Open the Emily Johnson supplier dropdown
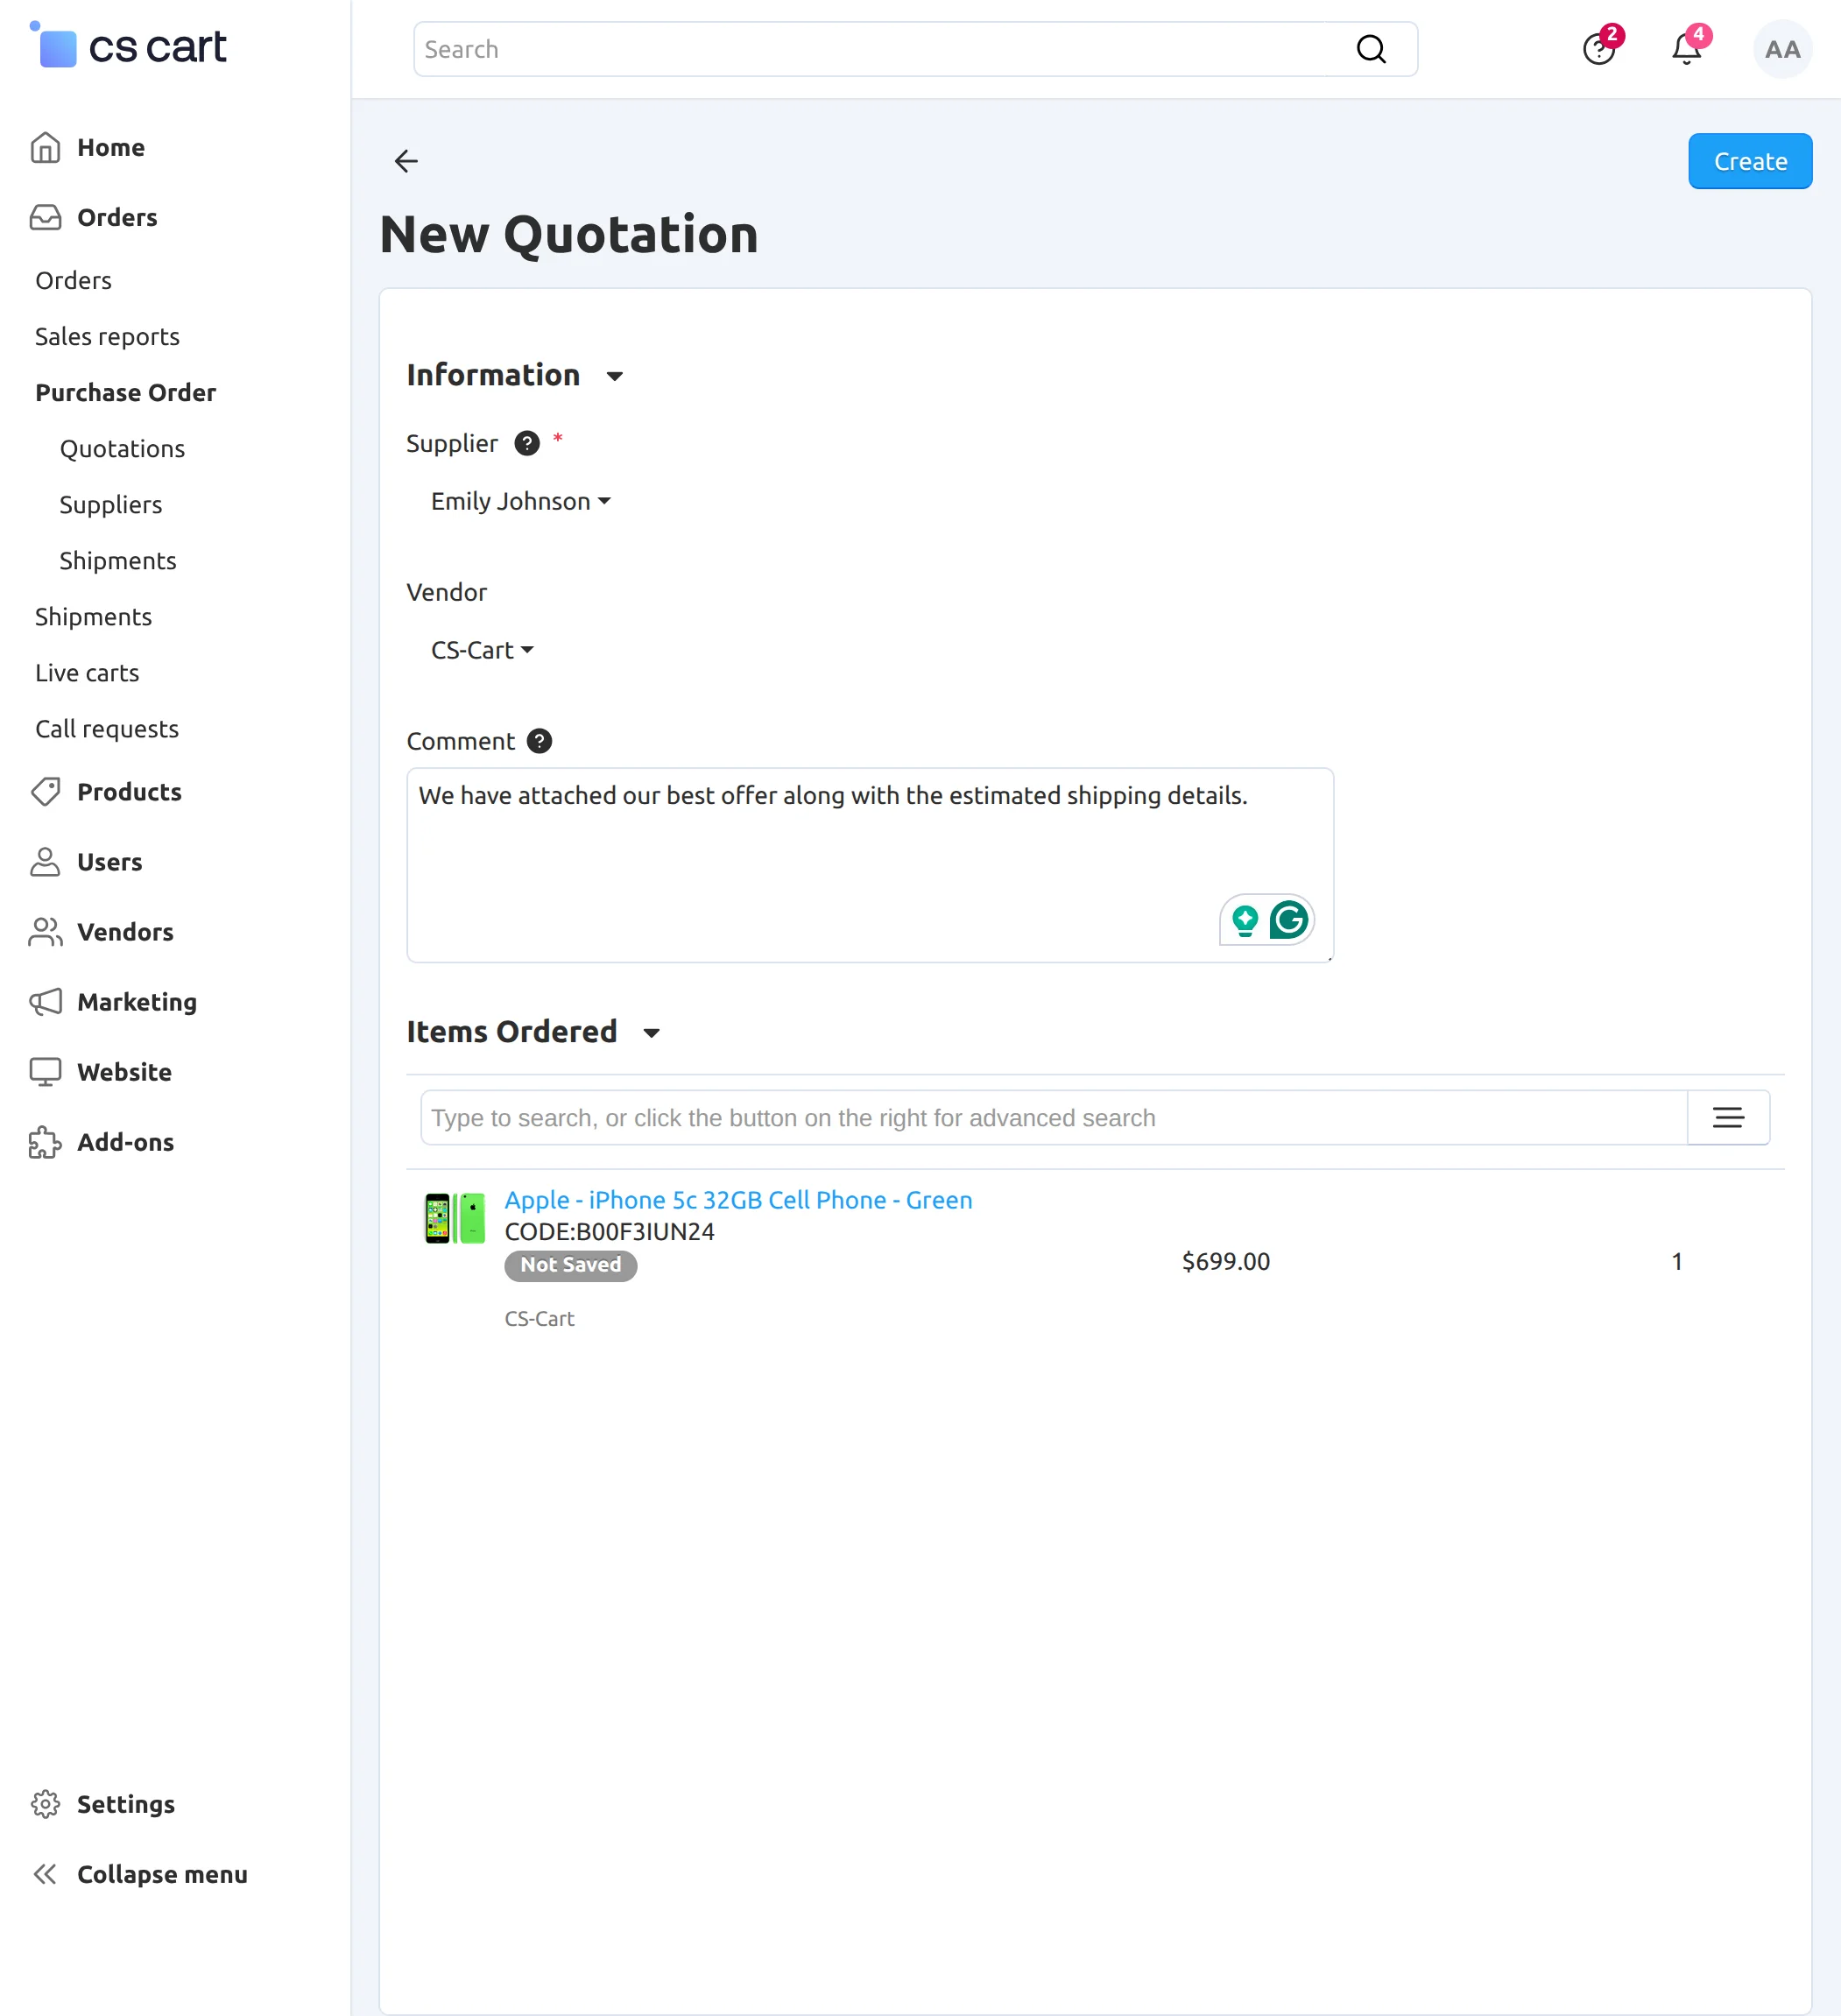The image size is (1841, 2016). [x=520, y=501]
